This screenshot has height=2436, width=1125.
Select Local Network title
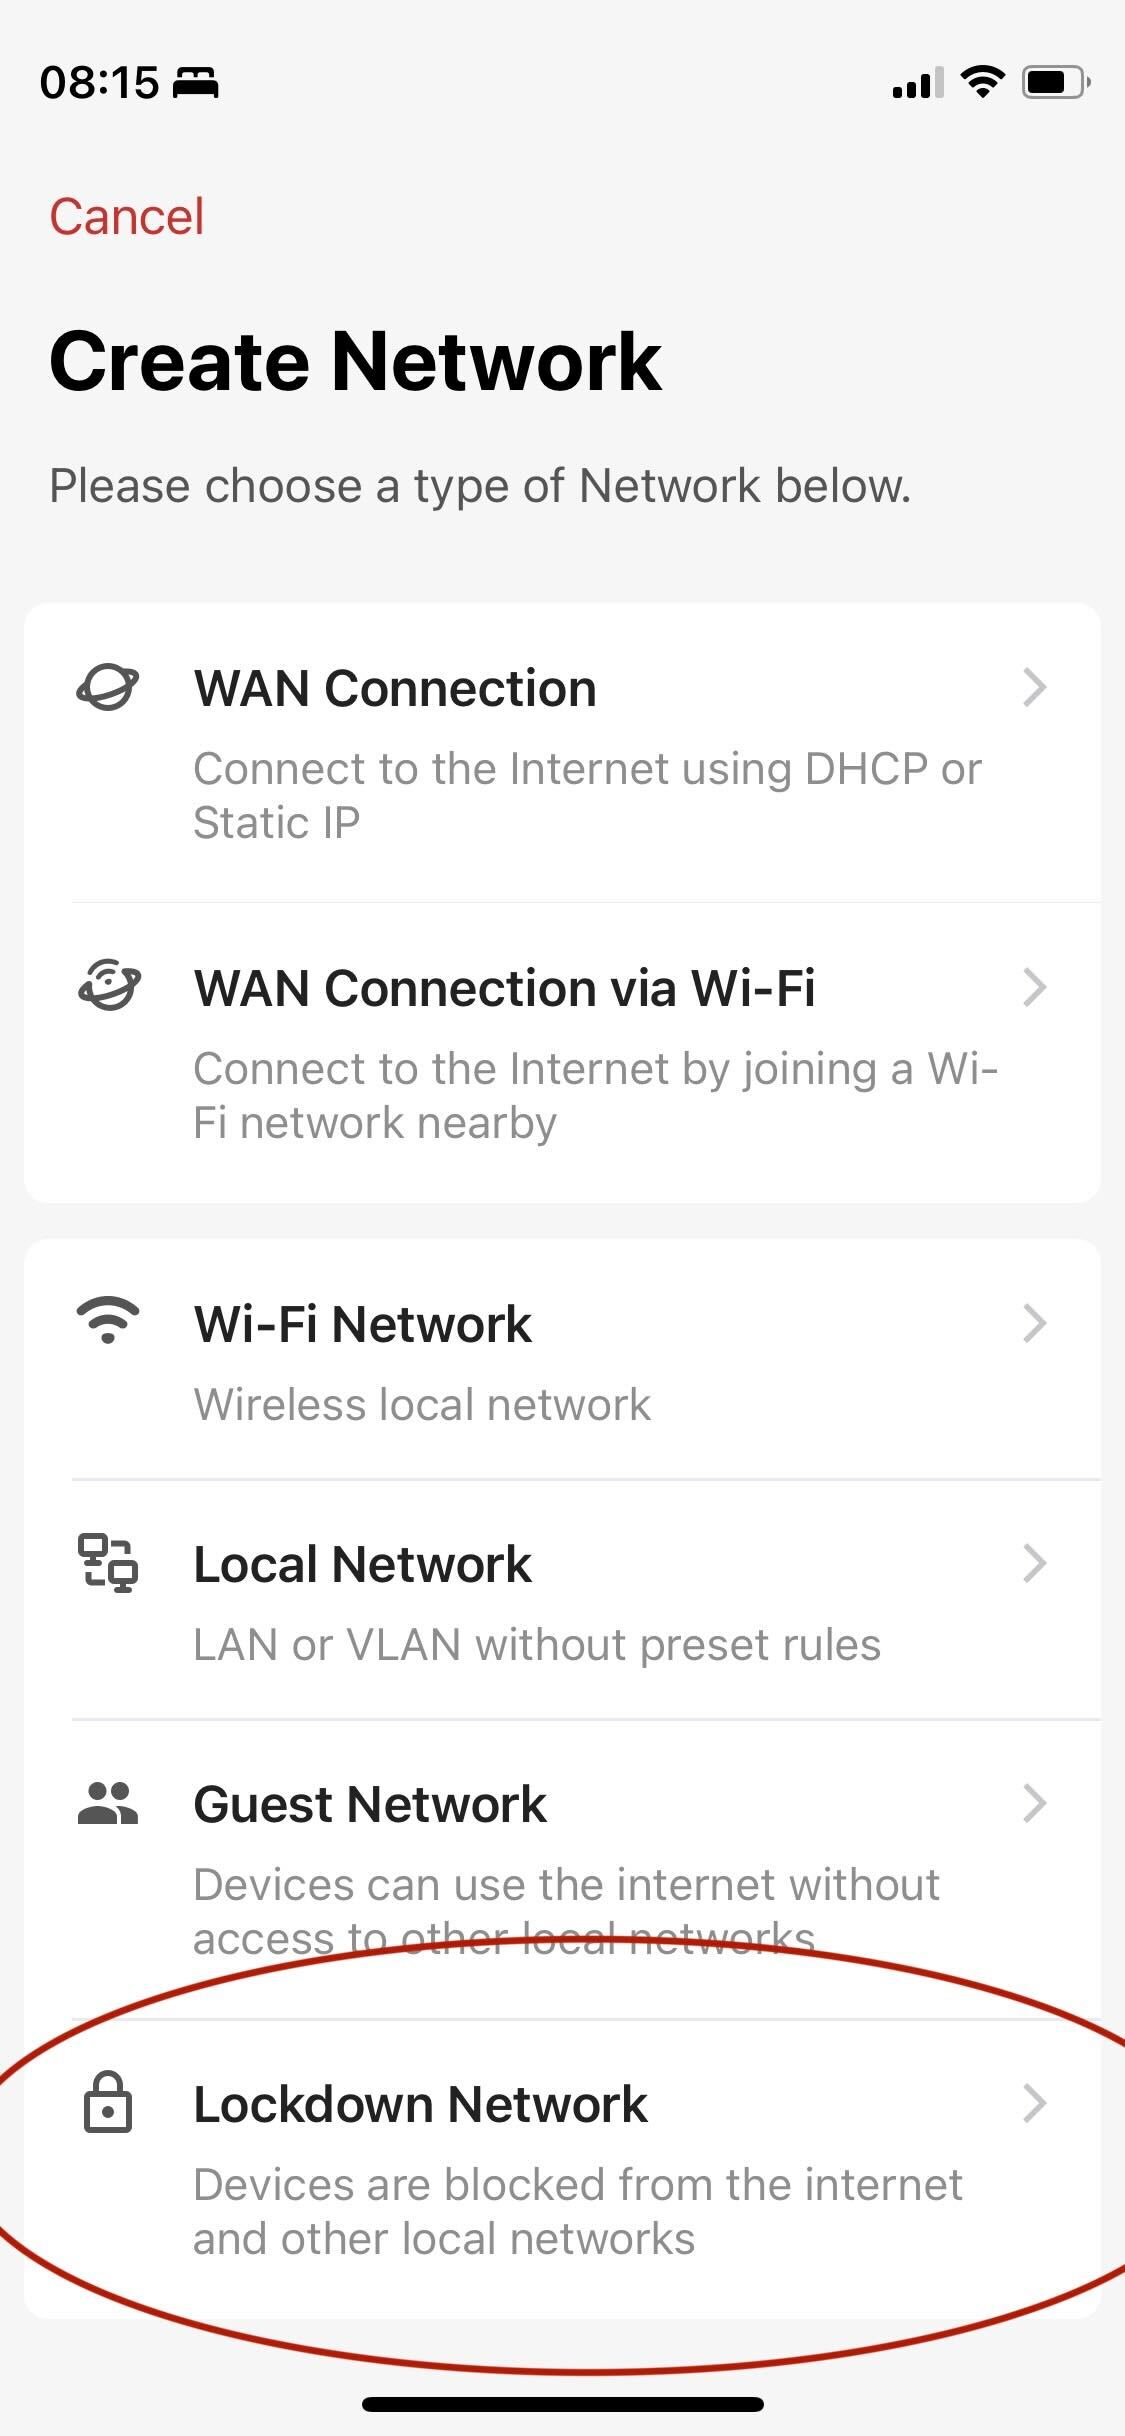(362, 1564)
